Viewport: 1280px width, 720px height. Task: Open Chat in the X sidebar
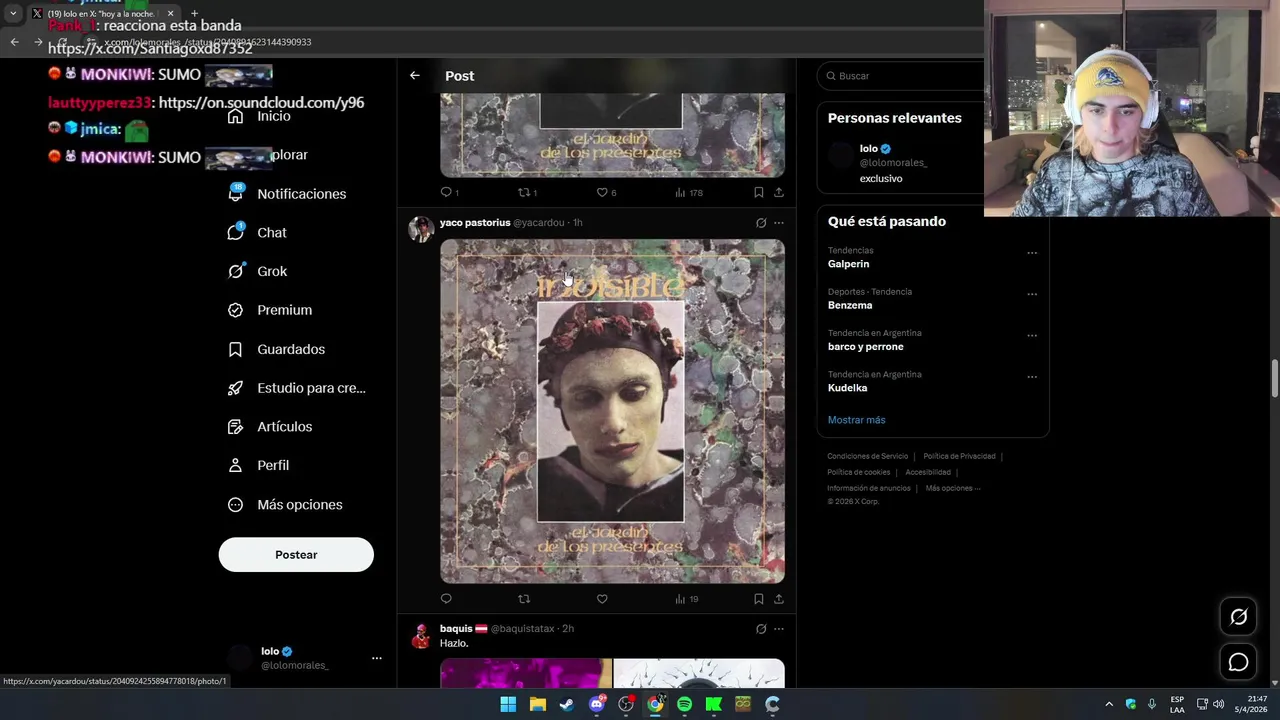pos(258,233)
